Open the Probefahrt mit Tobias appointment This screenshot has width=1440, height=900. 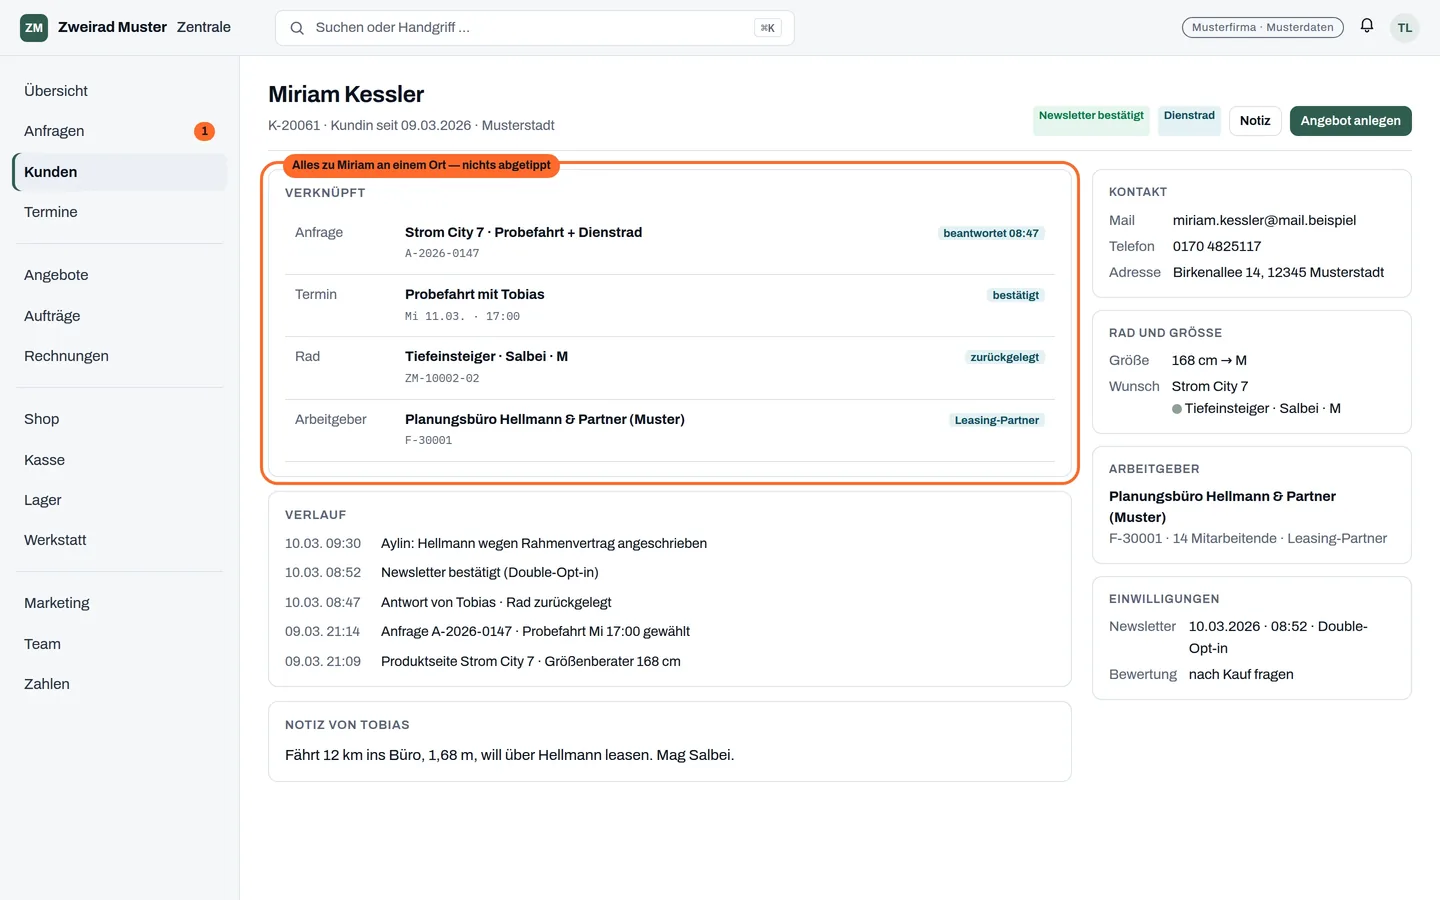tap(670, 305)
